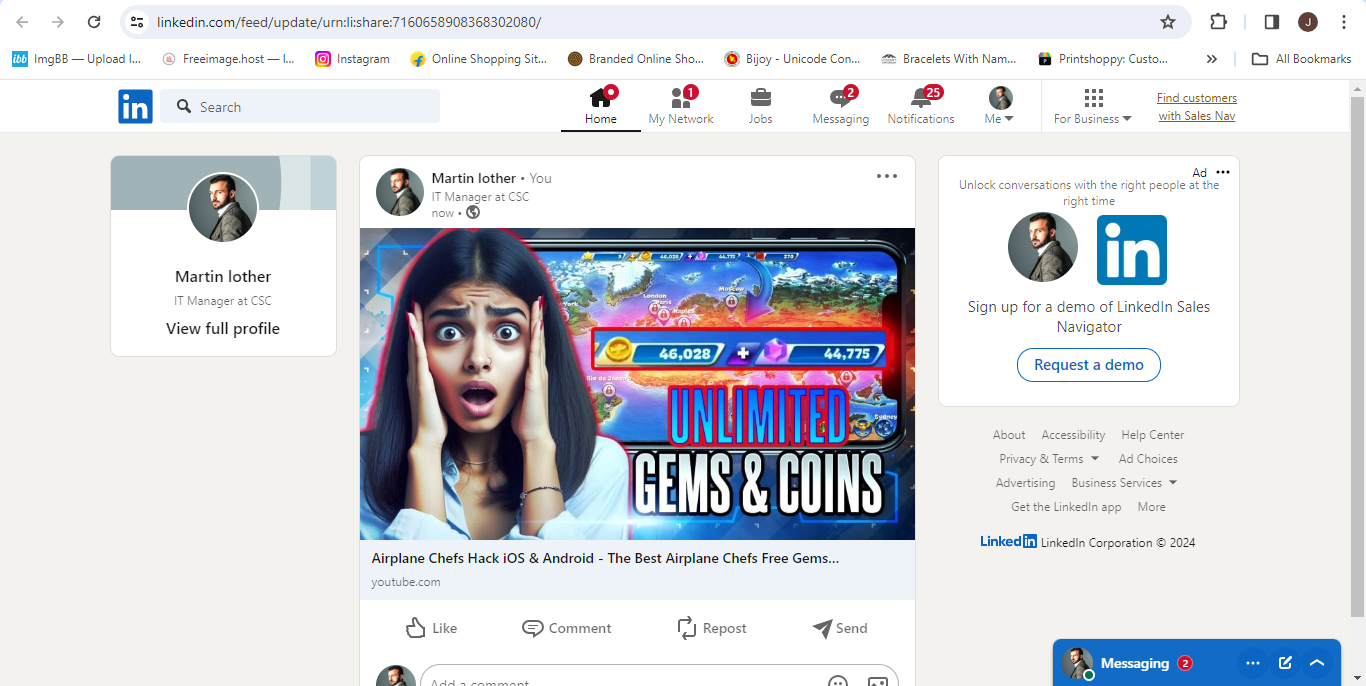
Task: Click View full profile link
Action: click(x=223, y=329)
